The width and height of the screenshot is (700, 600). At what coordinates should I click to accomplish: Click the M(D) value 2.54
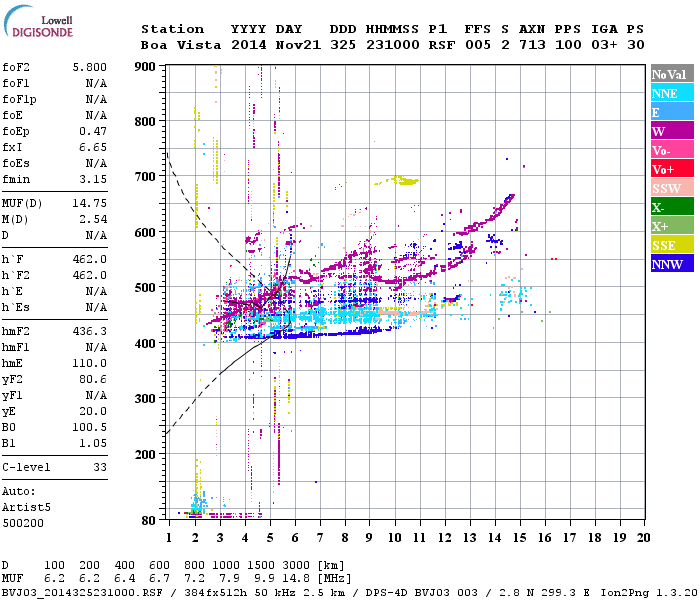coord(93,219)
